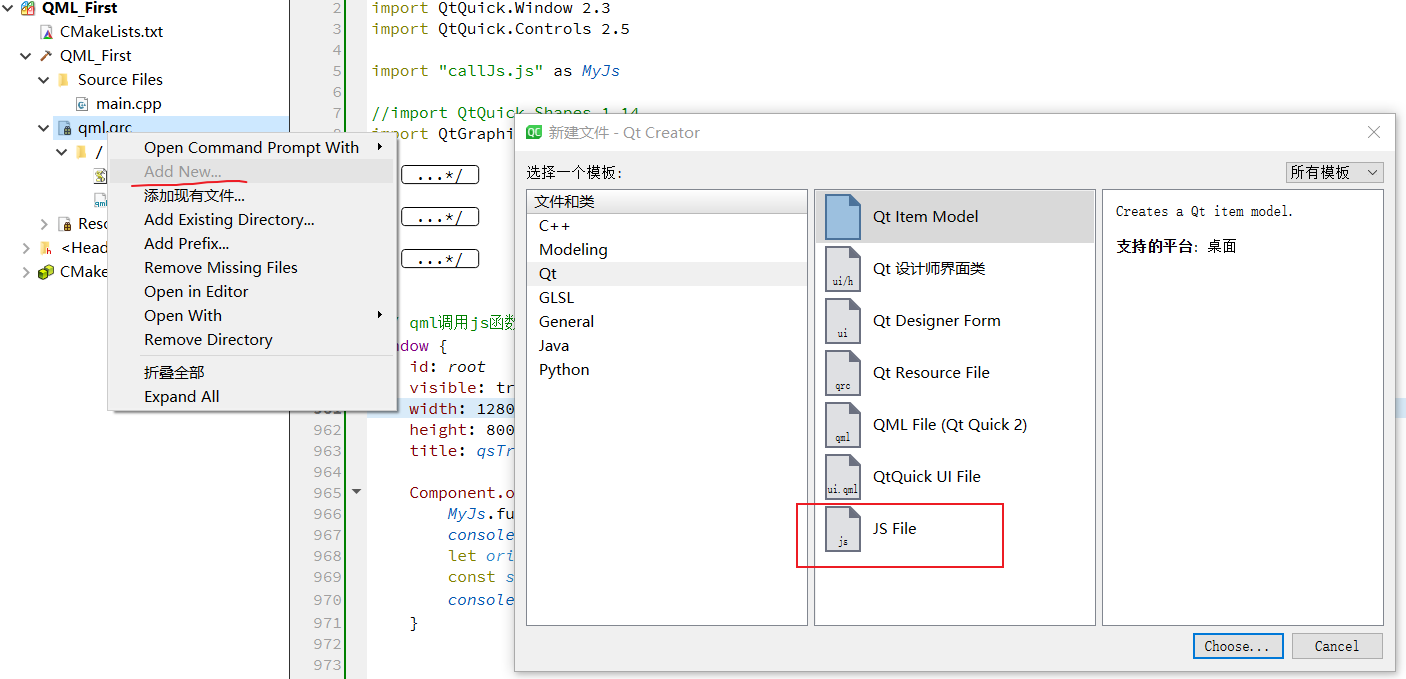Expand the <Head... node
This screenshot has height=679, width=1406.
click(x=26, y=248)
